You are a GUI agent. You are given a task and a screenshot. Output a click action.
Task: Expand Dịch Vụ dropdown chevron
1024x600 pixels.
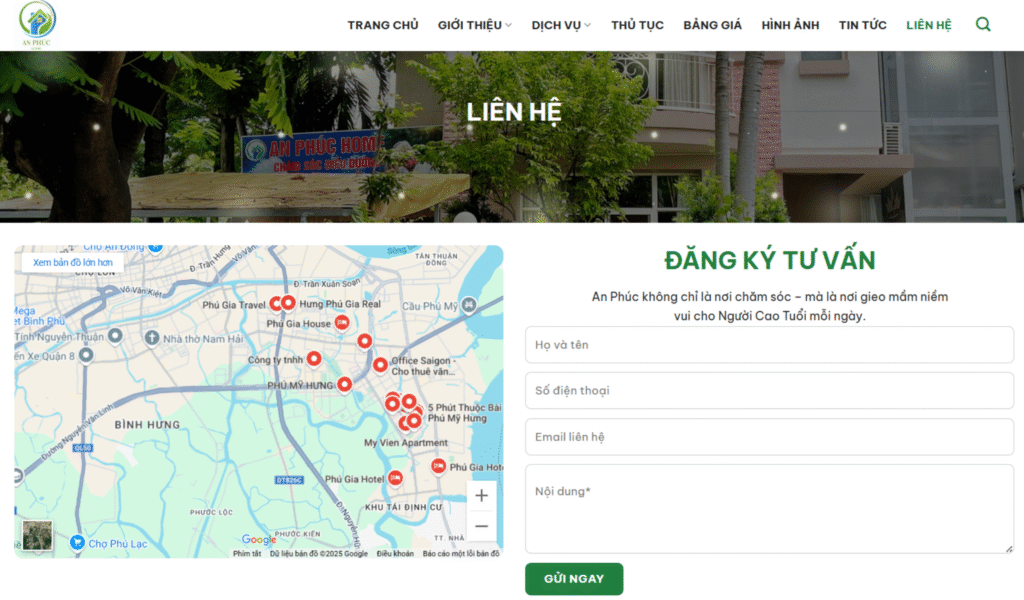click(x=588, y=25)
